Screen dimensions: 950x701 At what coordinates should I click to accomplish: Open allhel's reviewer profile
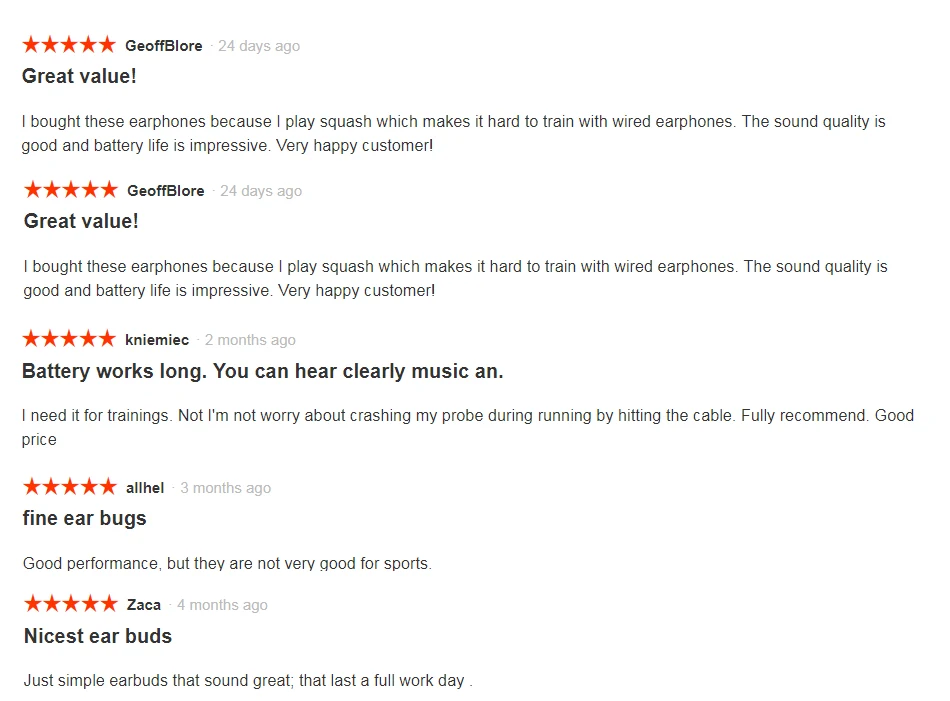pos(145,488)
